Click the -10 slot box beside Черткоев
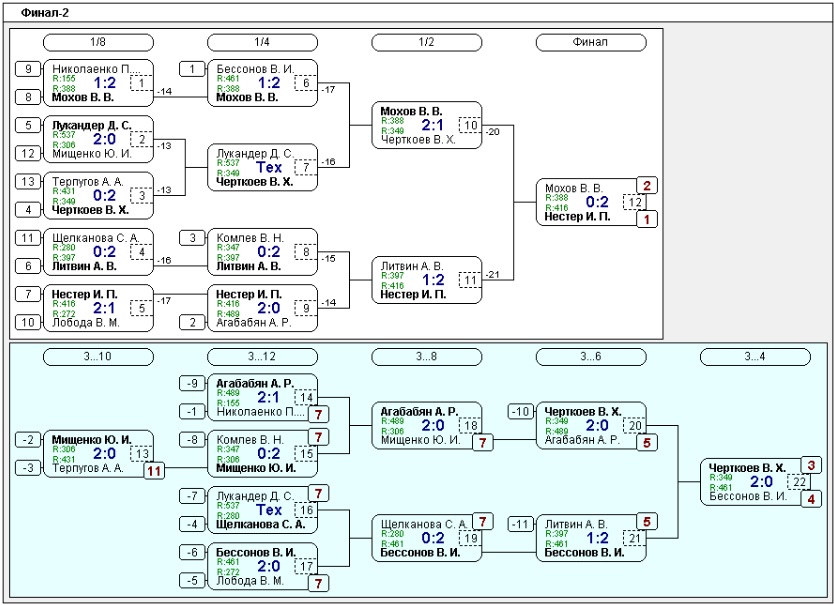Viewport: 834px width, 605px height. coord(521,411)
